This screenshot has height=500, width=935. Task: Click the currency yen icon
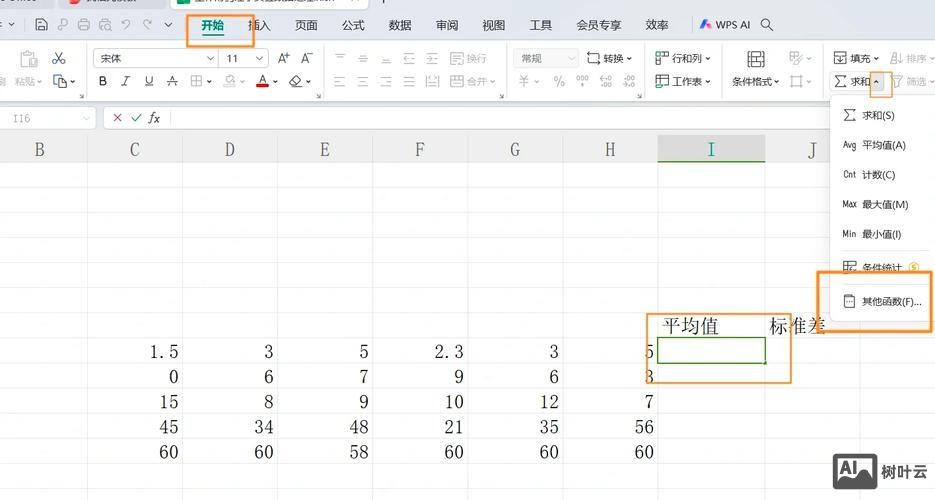point(524,81)
